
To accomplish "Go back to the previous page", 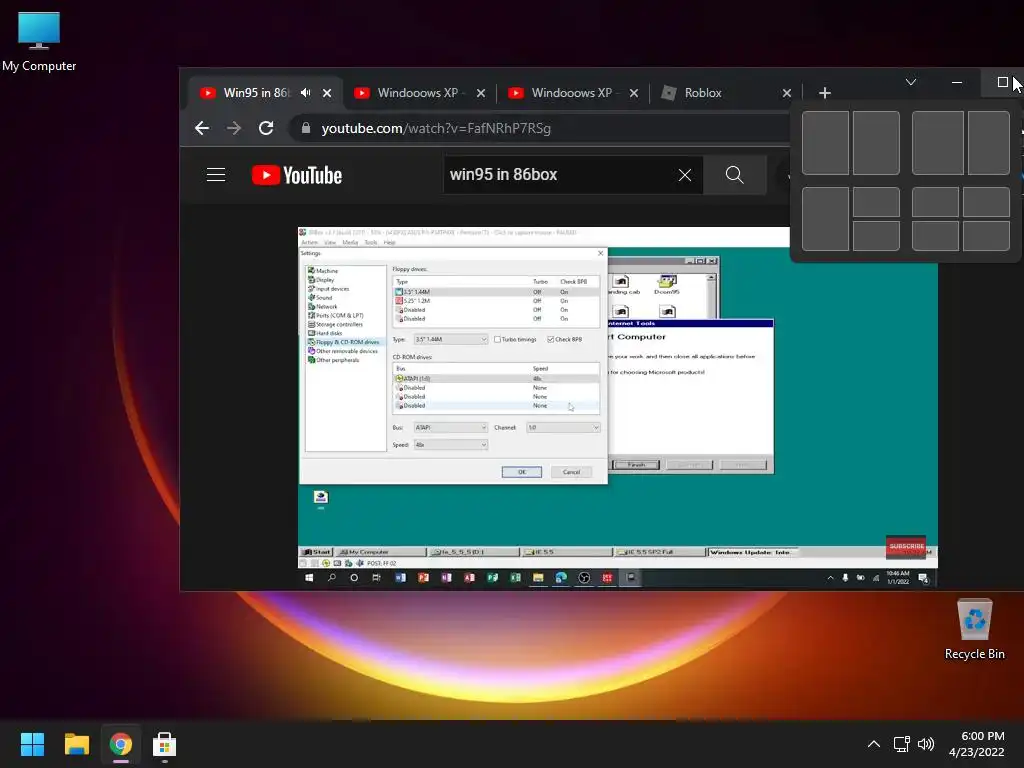I will [x=202, y=128].
